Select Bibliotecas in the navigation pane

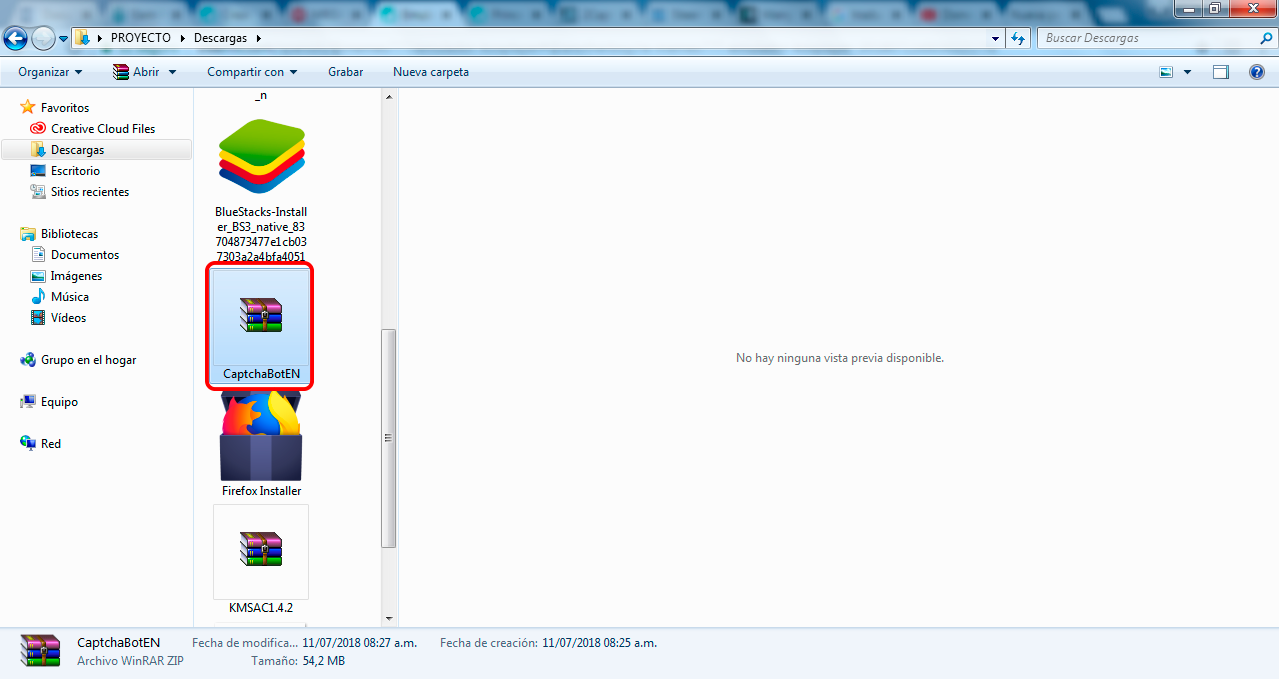pos(69,233)
